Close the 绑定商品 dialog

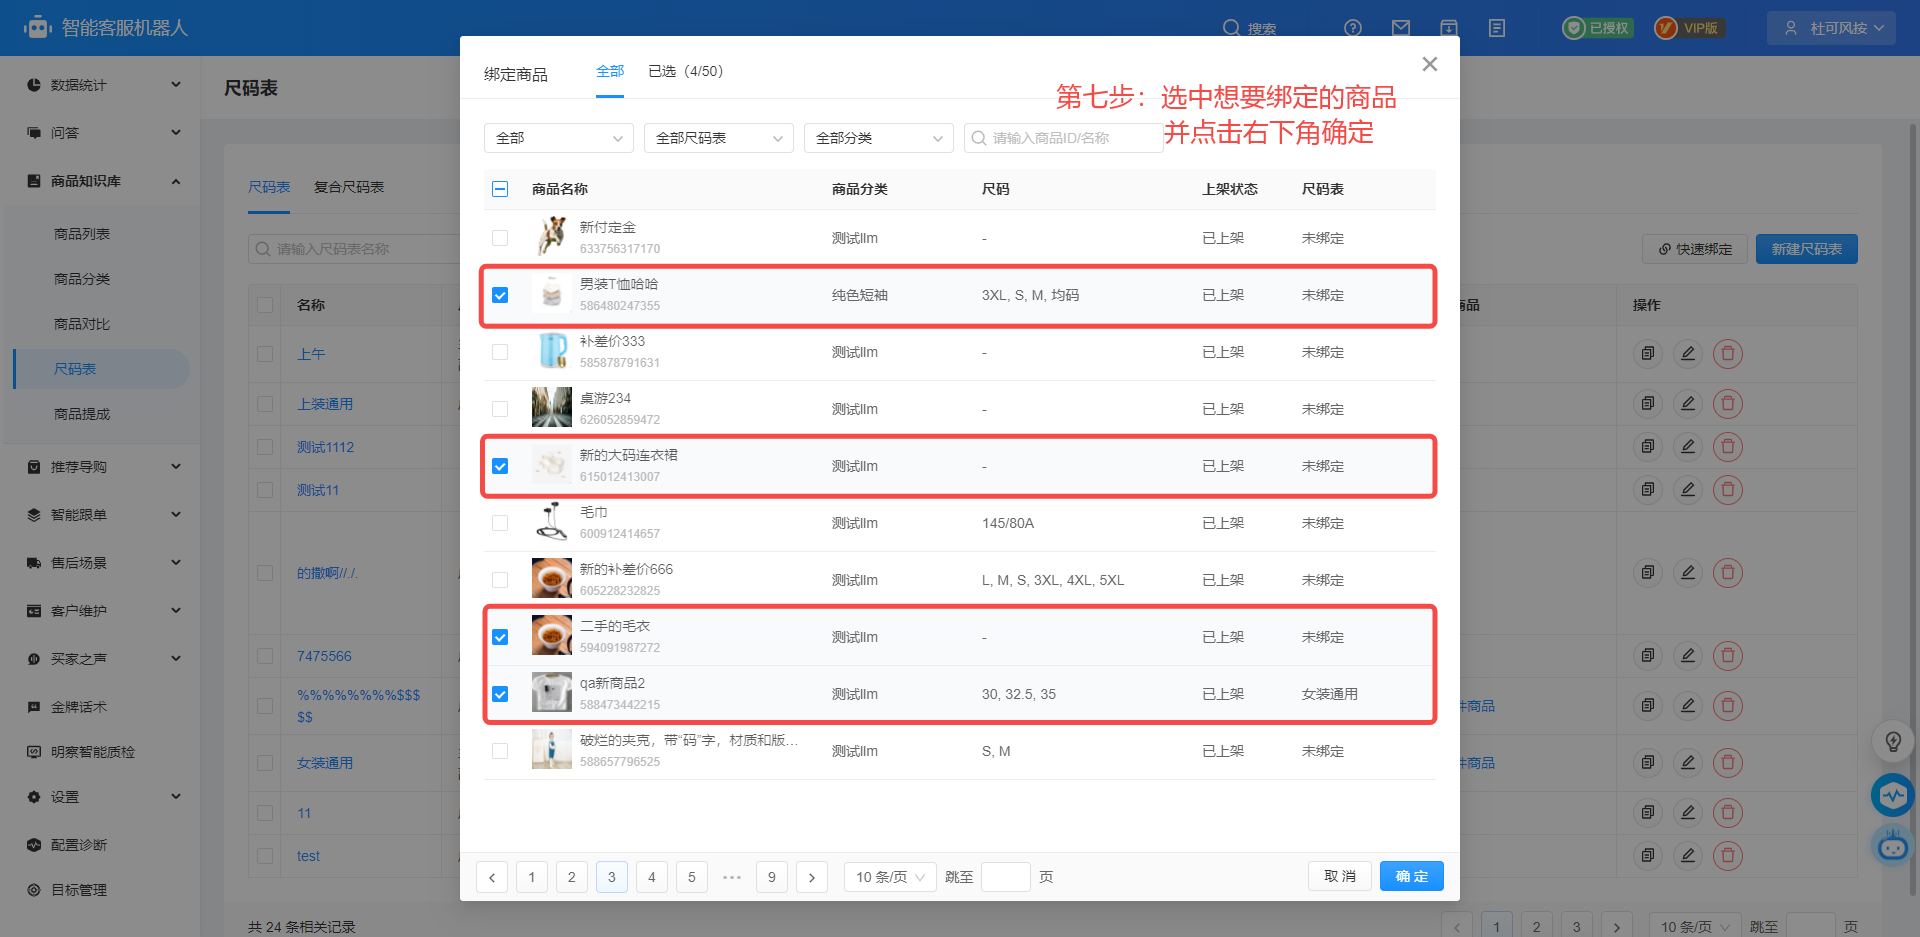[x=1430, y=64]
